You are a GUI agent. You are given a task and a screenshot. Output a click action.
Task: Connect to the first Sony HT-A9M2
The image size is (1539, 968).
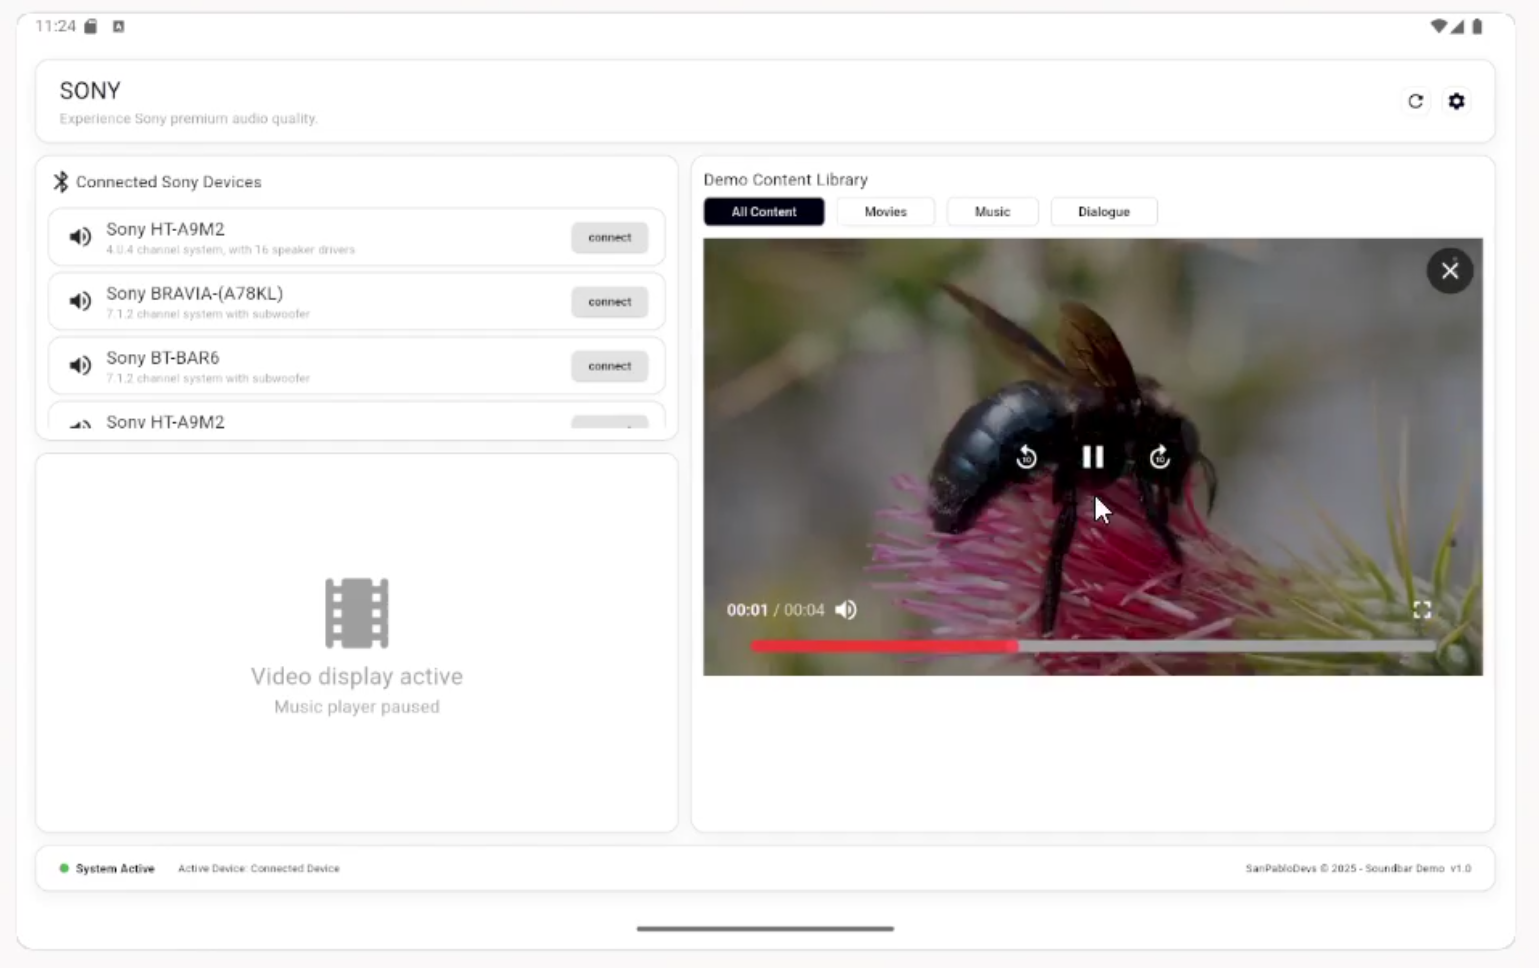click(x=609, y=238)
